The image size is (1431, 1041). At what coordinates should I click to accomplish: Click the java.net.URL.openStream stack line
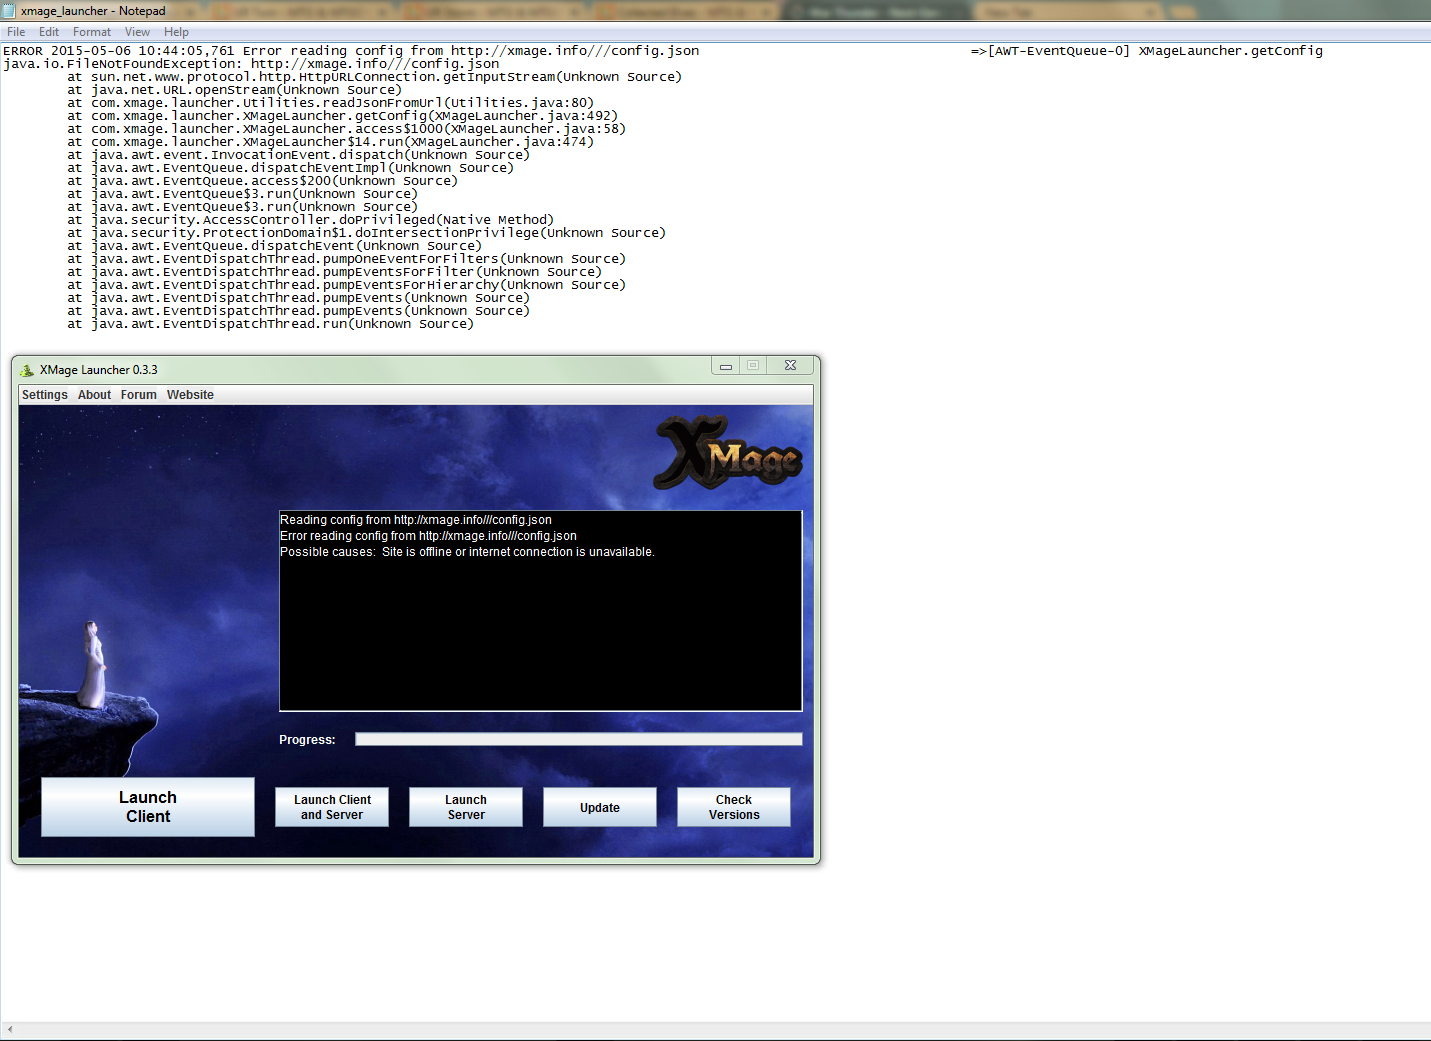[234, 90]
